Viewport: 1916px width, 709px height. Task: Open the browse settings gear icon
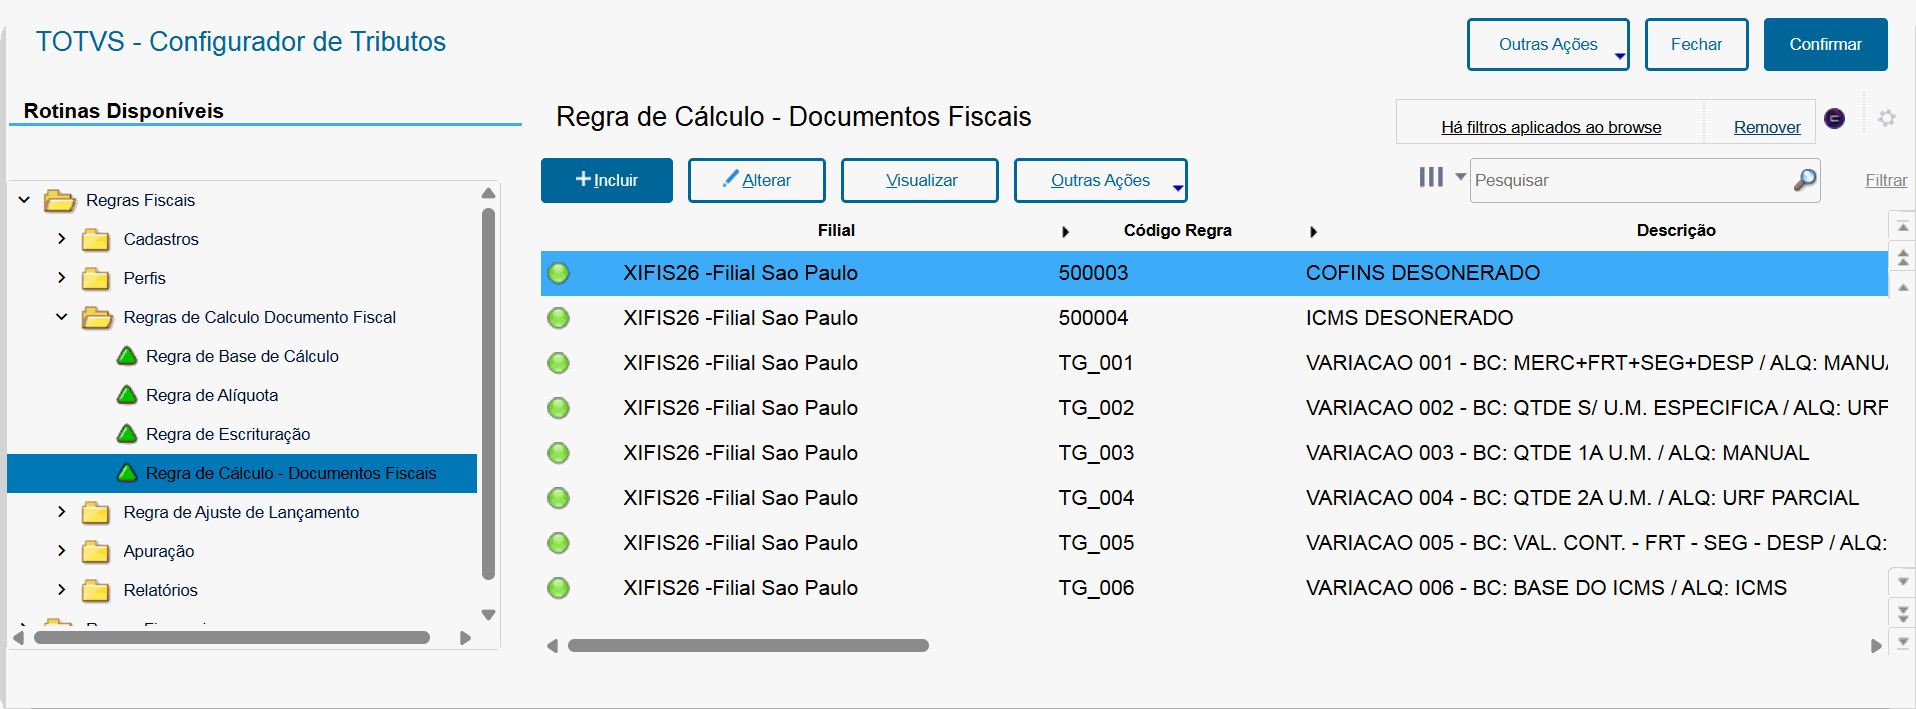pyautogui.click(x=1887, y=118)
